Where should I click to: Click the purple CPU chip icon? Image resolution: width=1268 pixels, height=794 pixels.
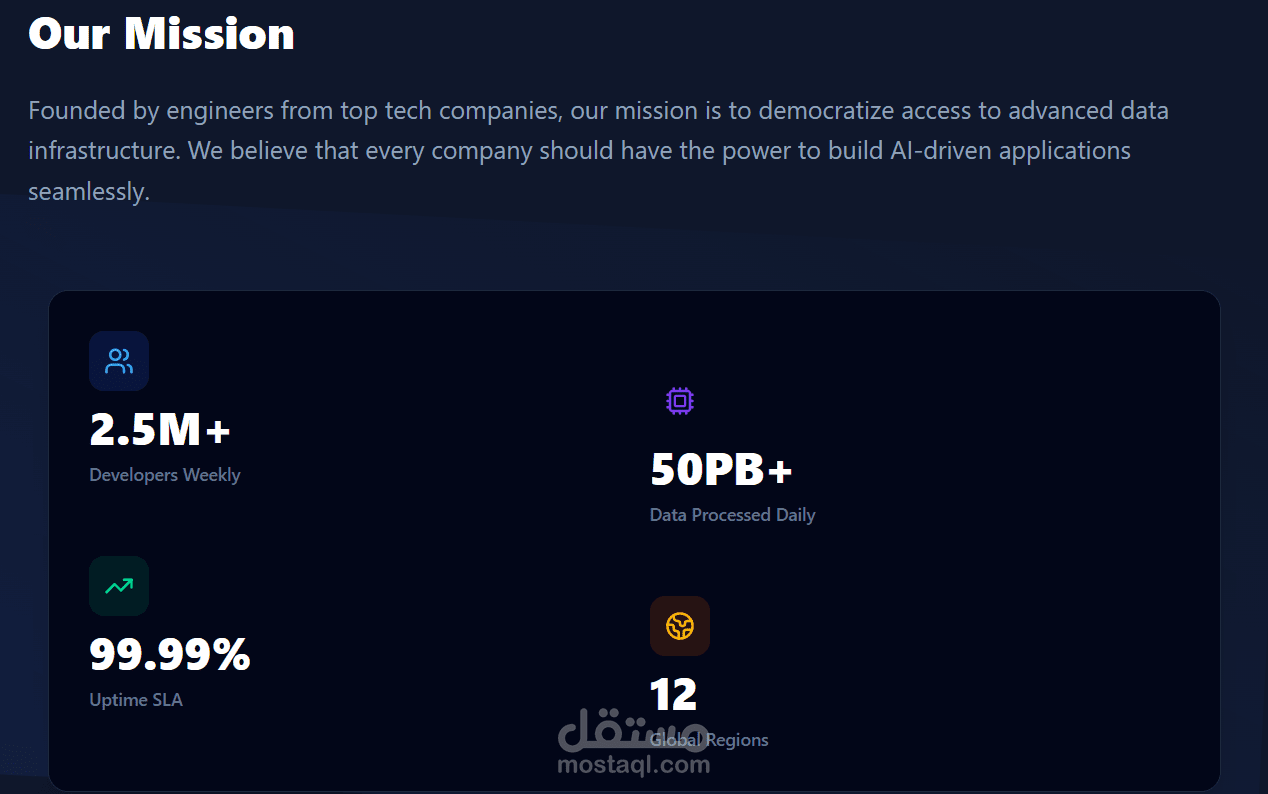(680, 401)
